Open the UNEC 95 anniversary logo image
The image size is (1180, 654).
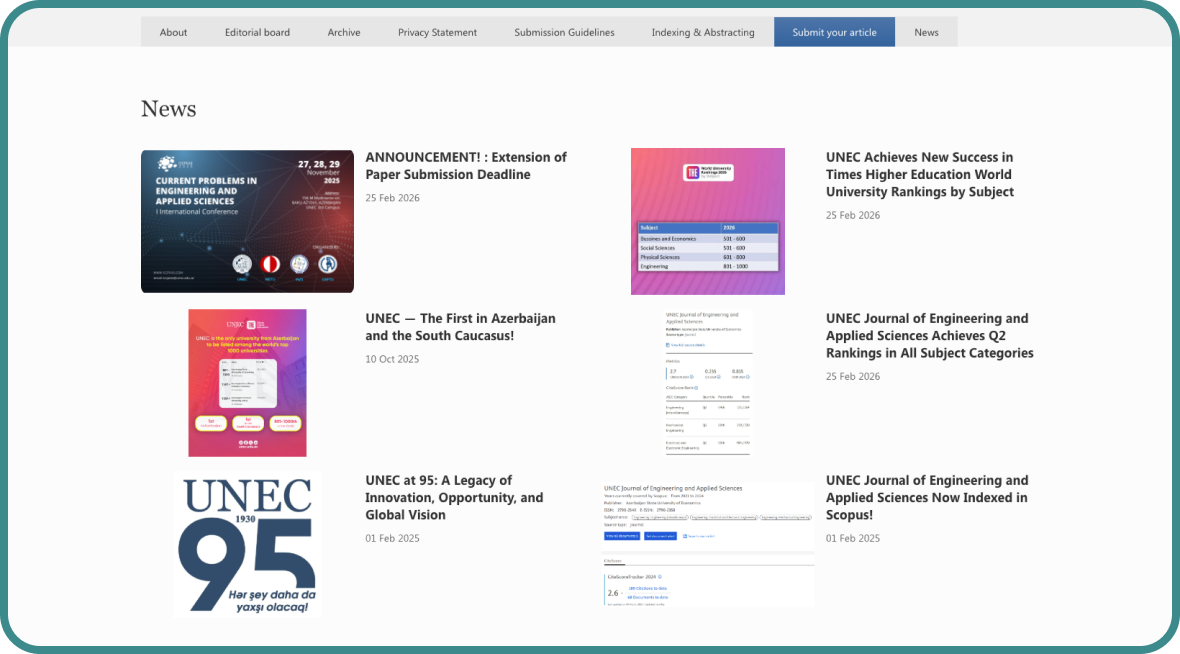click(x=247, y=544)
